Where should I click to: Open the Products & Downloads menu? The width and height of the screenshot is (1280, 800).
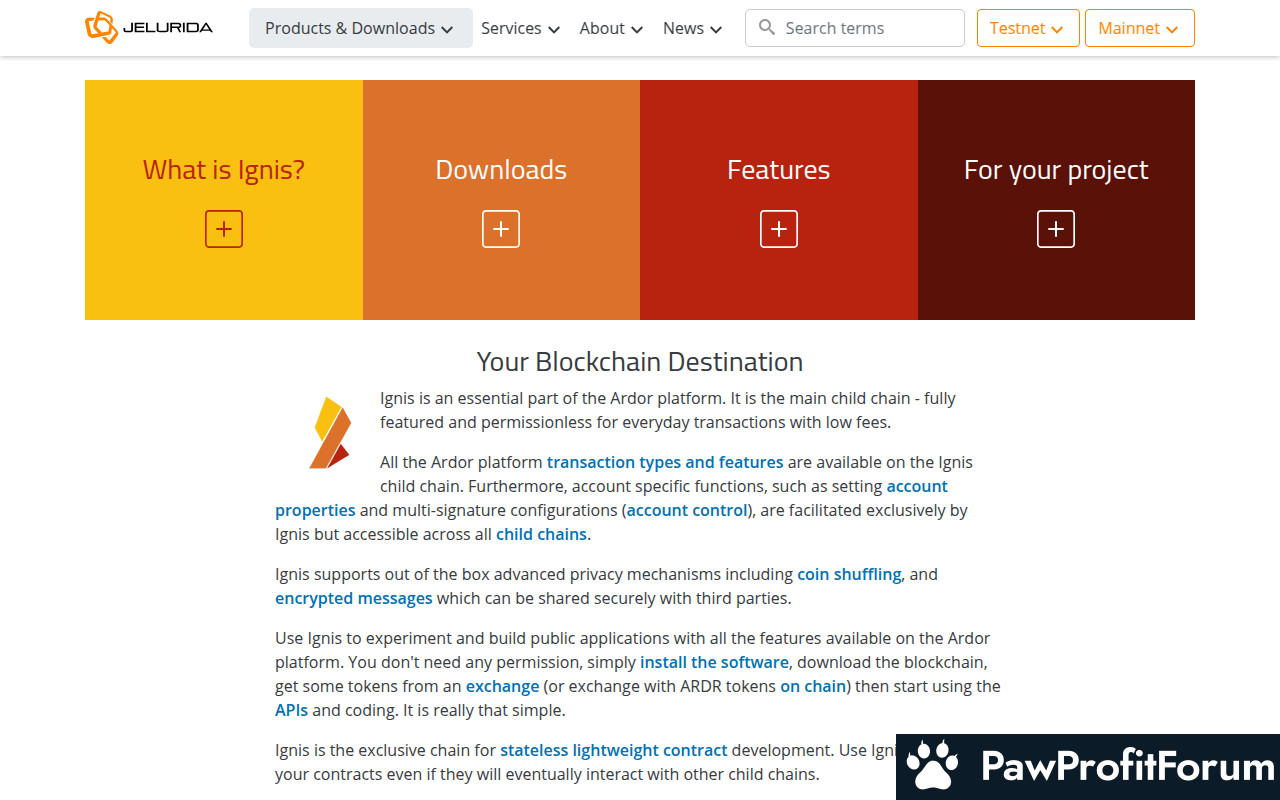(x=360, y=28)
